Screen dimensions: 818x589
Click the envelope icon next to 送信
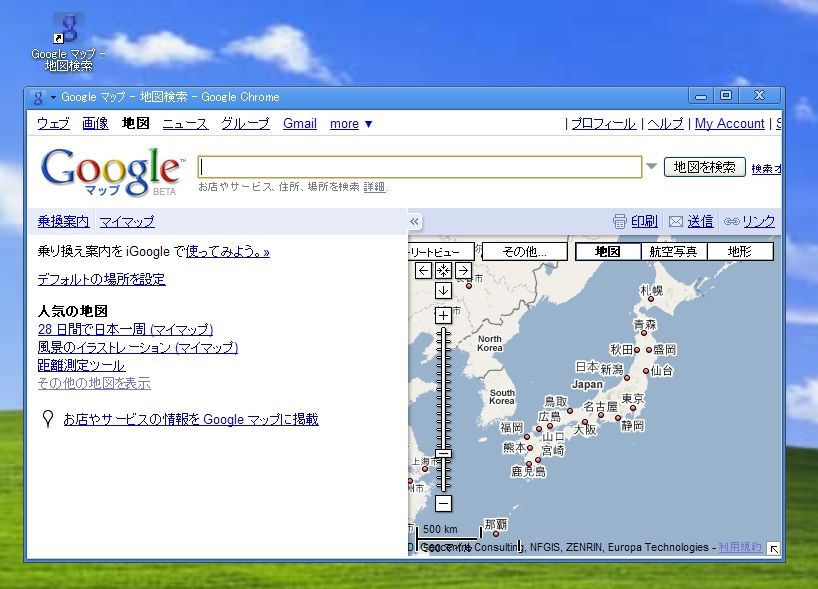pyautogui.click(x=676, y=222)
